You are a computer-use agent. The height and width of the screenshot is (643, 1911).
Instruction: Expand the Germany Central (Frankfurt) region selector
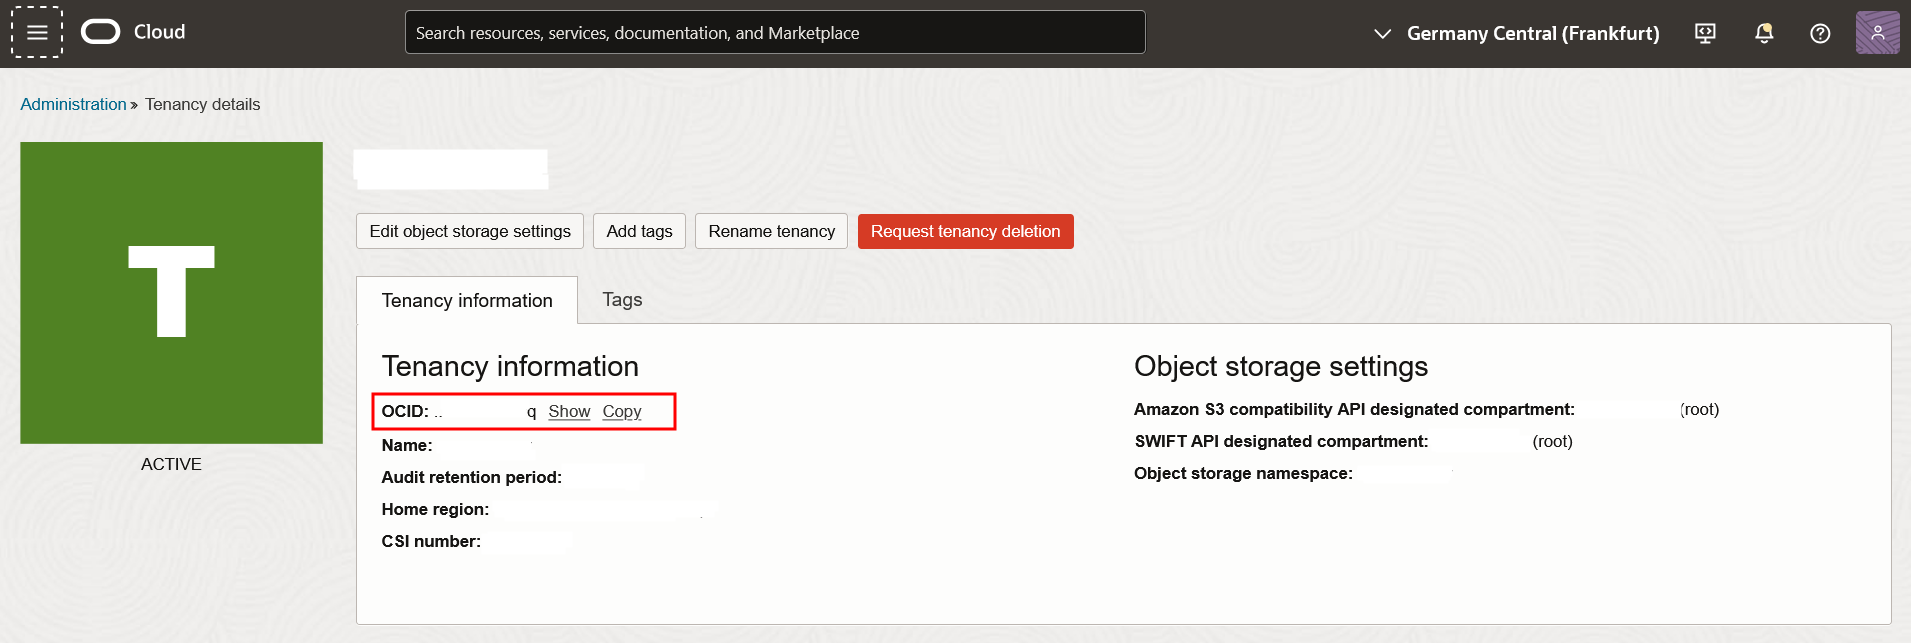[1517, 33]
